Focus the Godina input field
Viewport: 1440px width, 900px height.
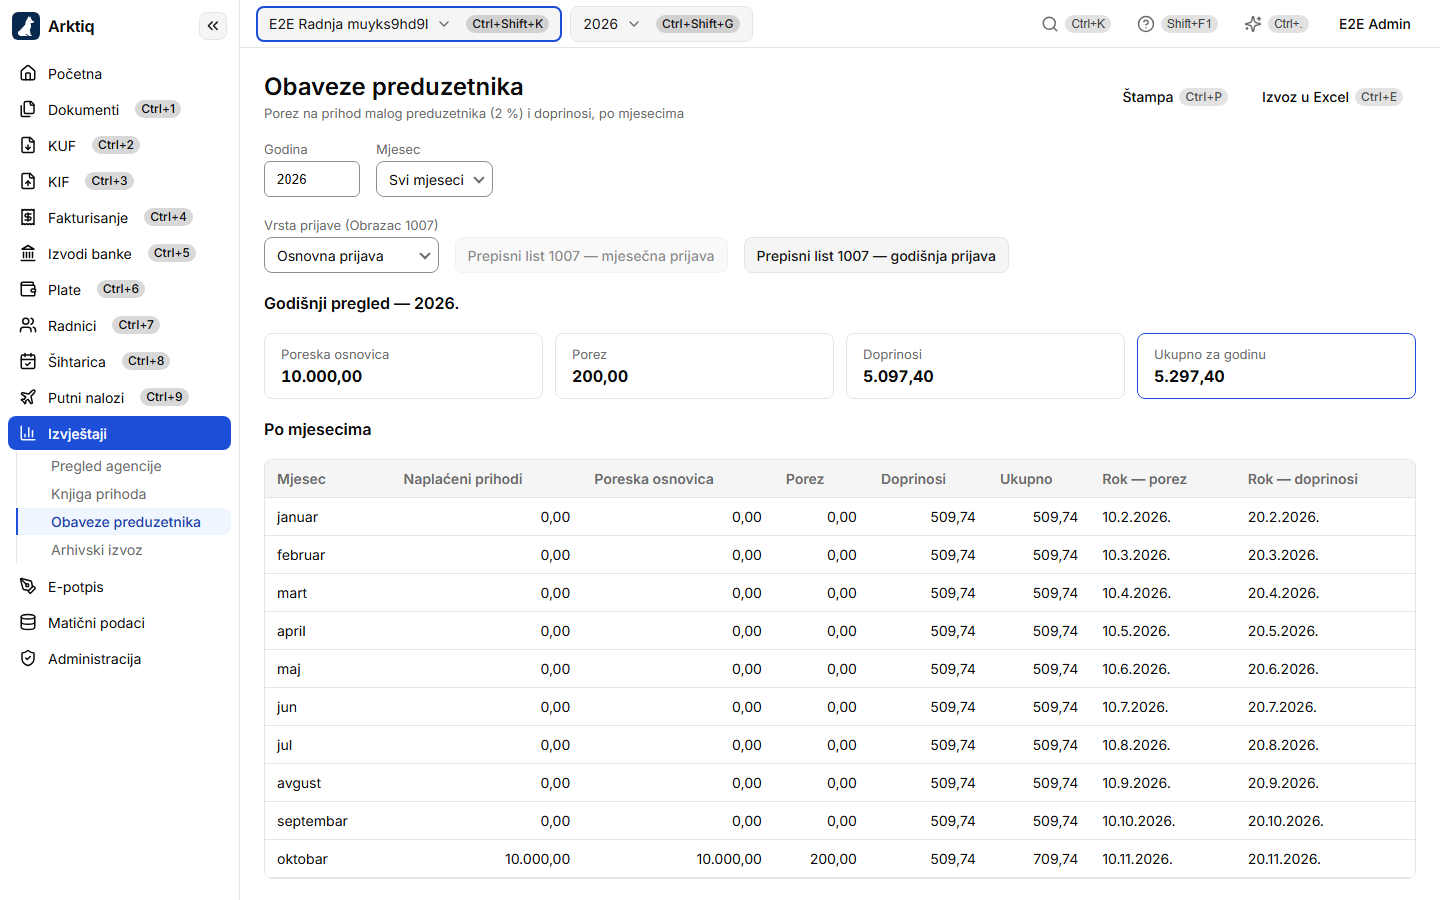click(312, 179)
